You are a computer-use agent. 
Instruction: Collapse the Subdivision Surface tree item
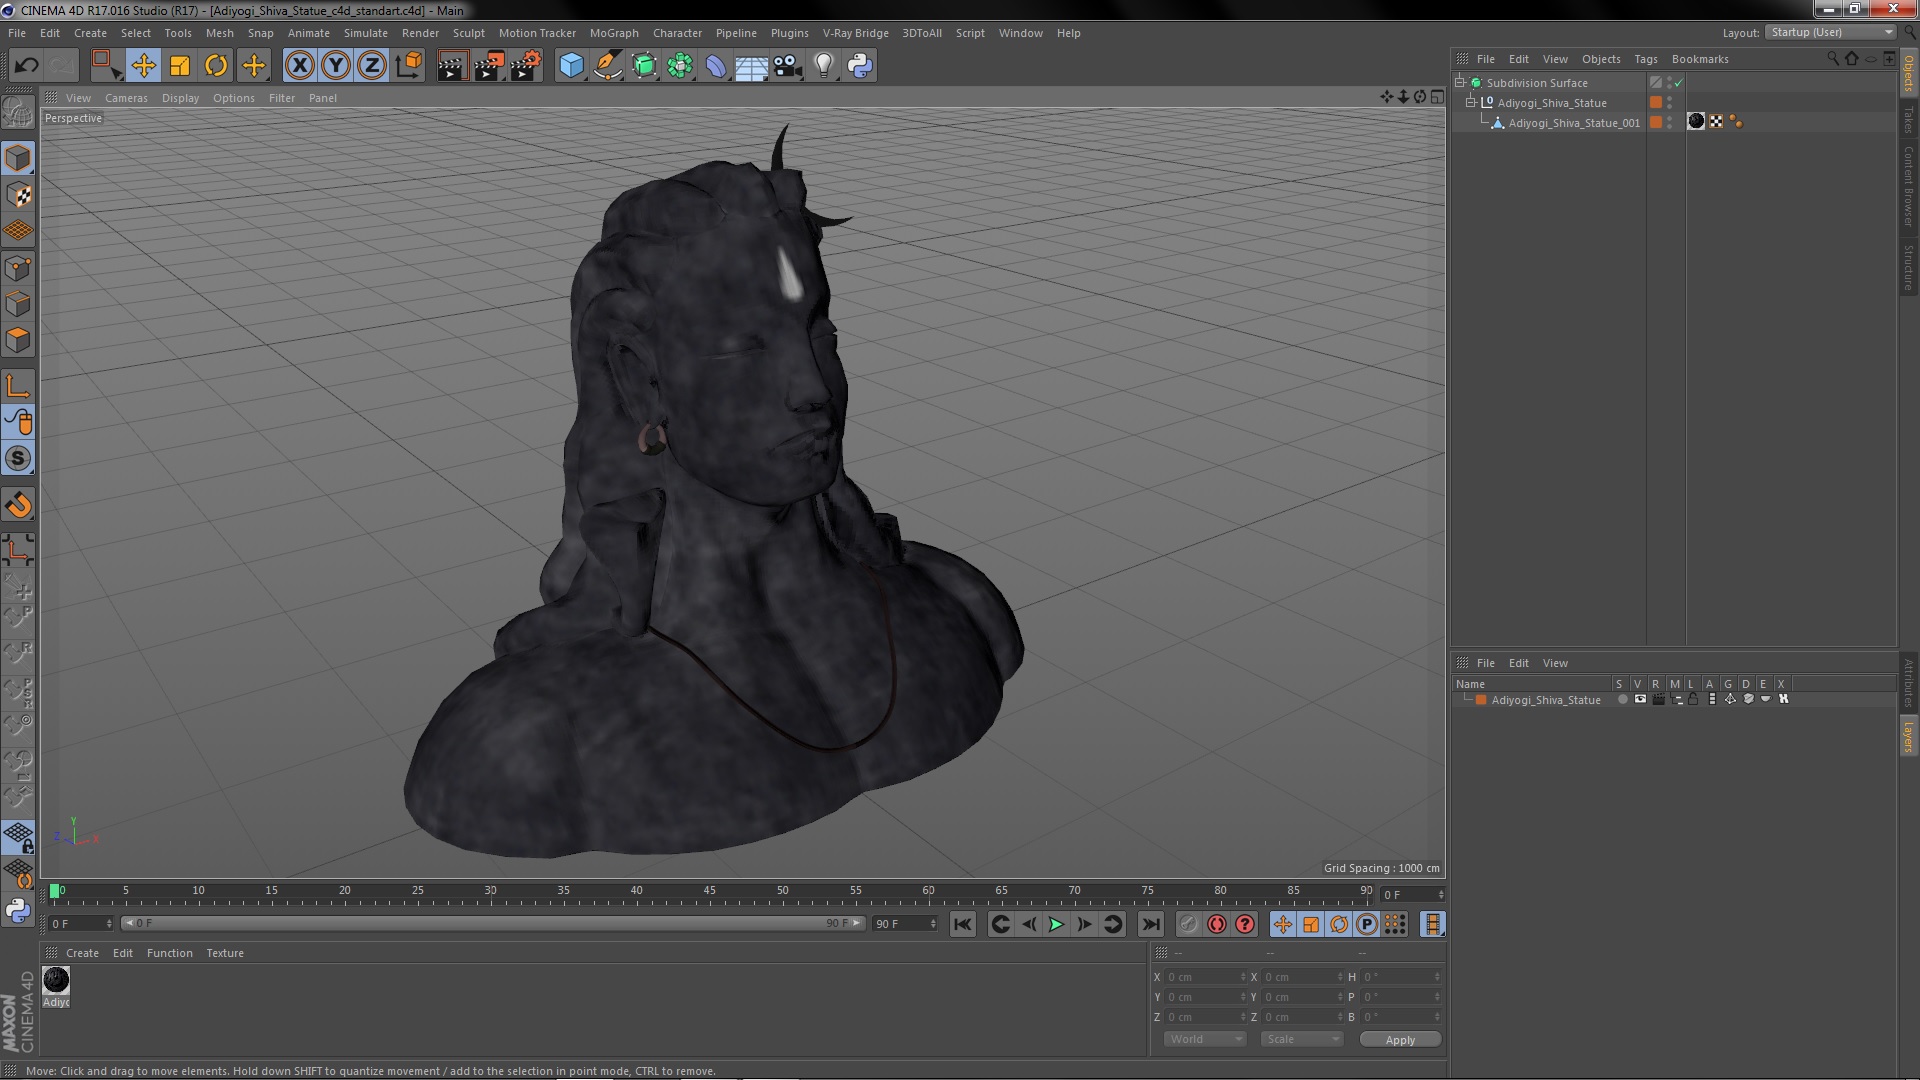point(1460,83)
